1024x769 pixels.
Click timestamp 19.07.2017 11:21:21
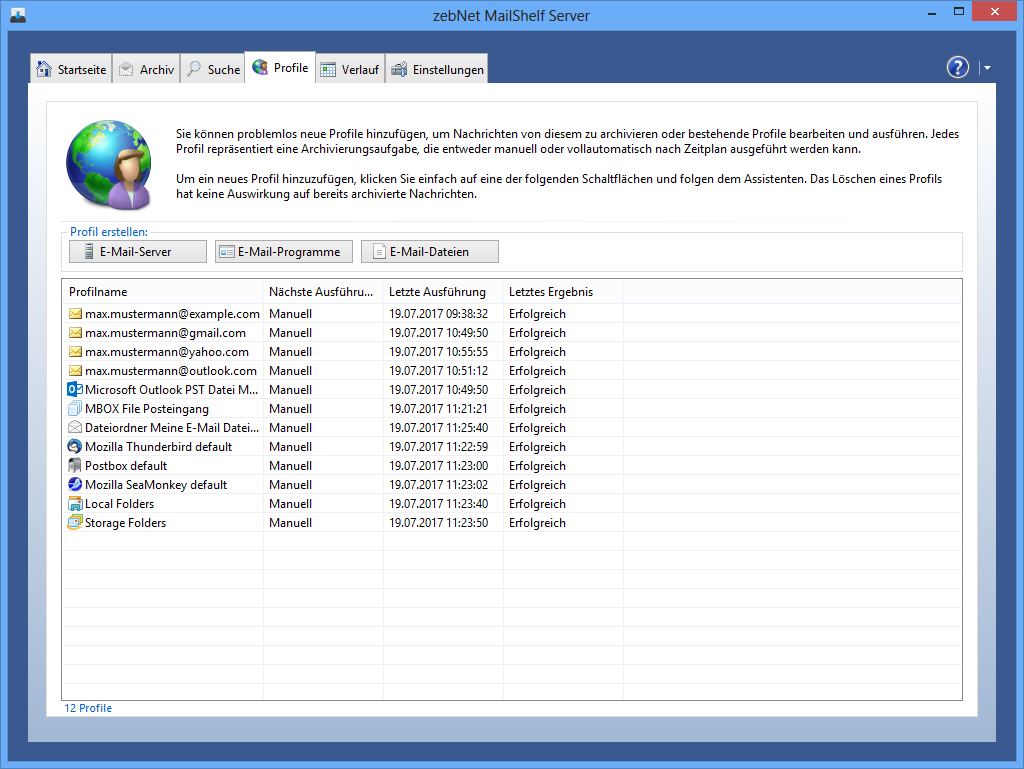(x=438, y=409)
